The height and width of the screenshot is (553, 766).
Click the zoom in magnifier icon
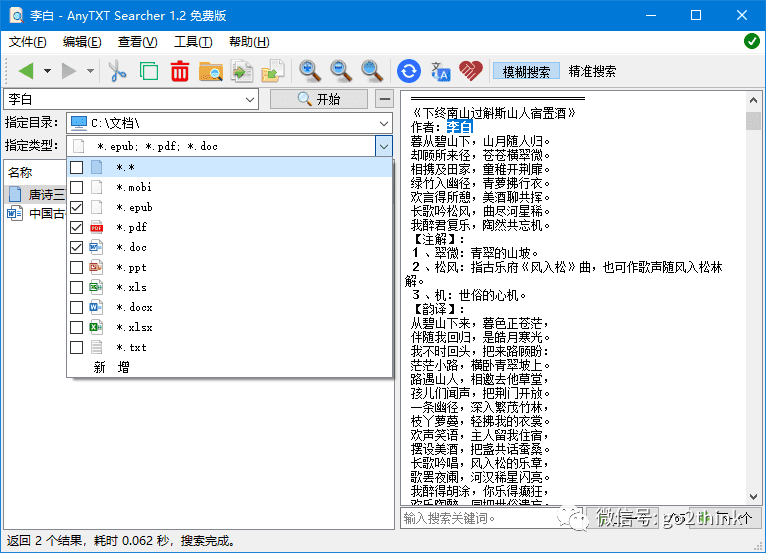click(310, 71)
